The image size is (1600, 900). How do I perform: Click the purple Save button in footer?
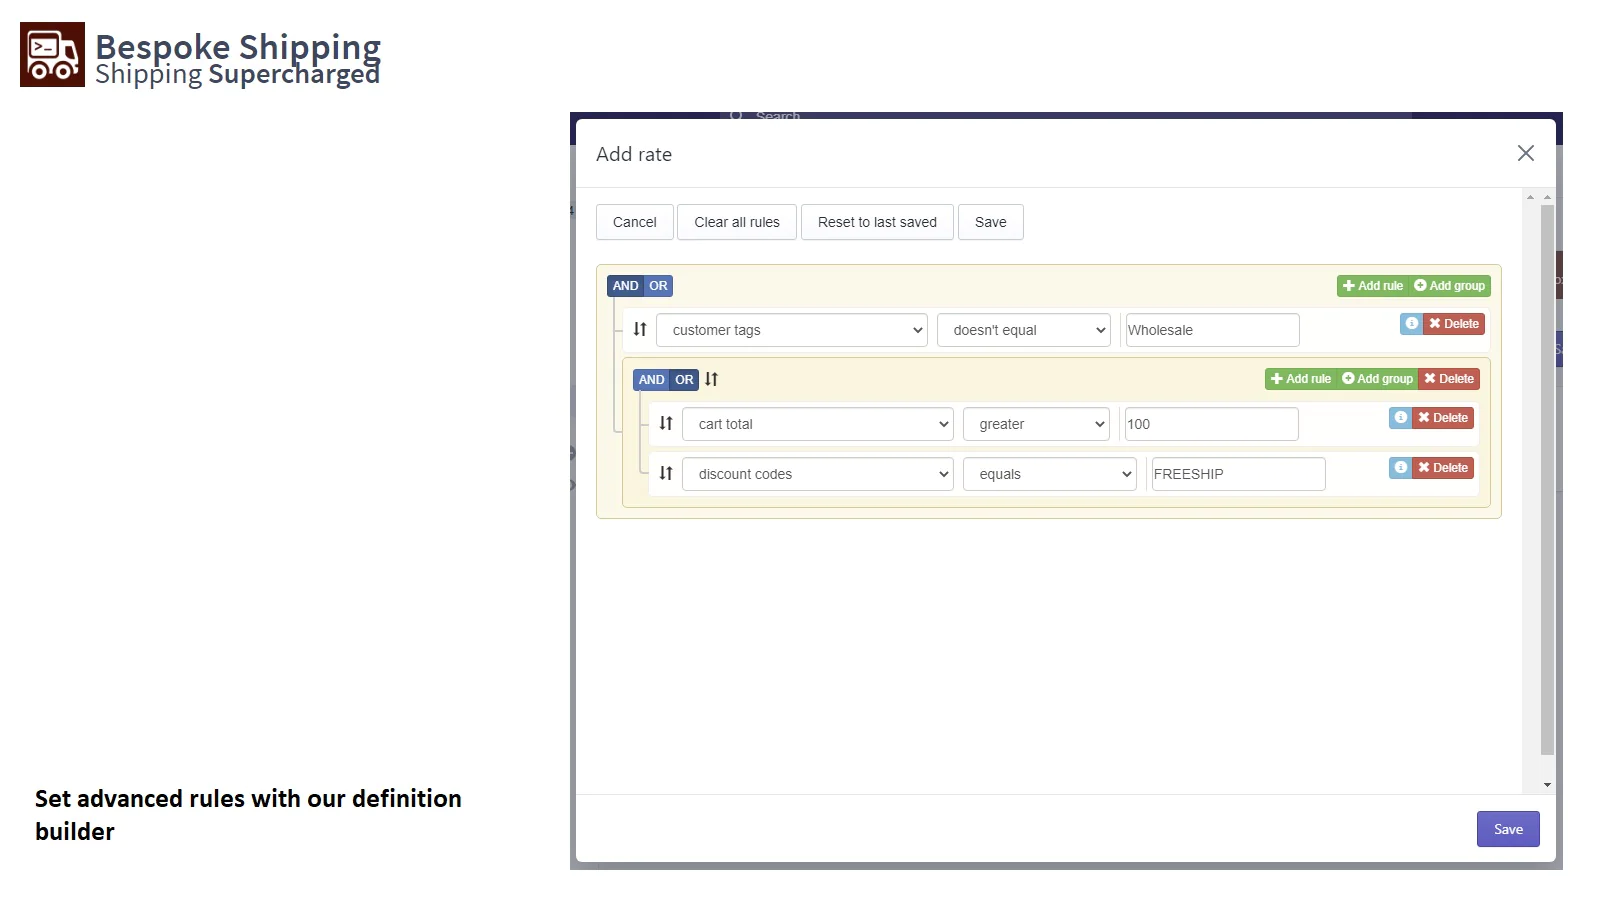pos(1508,829)
